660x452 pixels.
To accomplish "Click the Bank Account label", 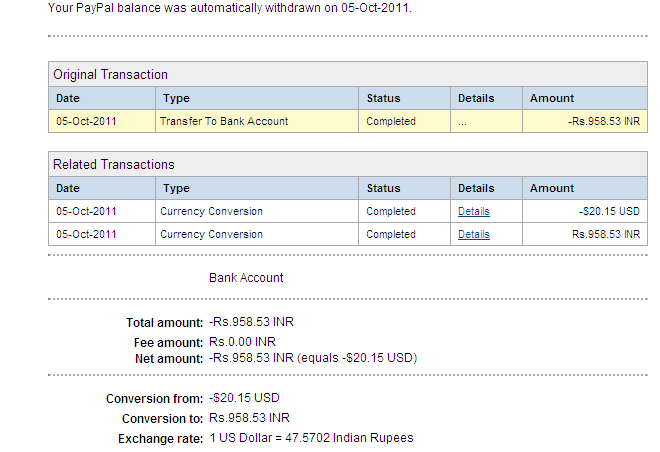I will pos(246,278).
